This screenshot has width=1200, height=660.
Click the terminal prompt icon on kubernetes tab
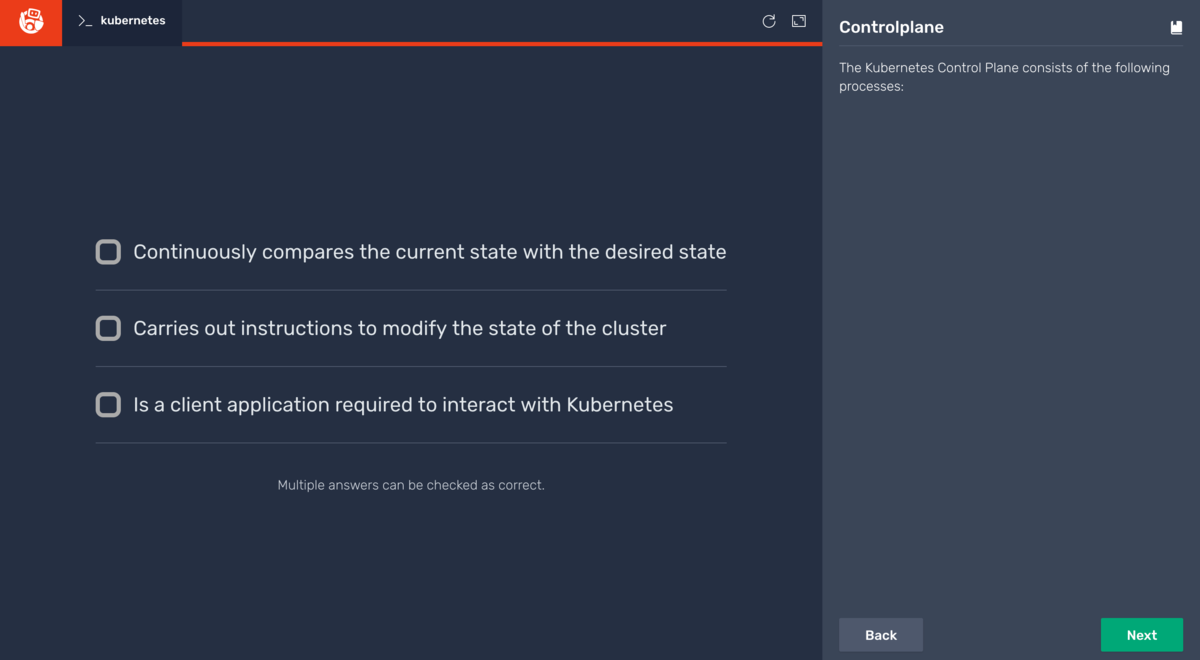85,21
